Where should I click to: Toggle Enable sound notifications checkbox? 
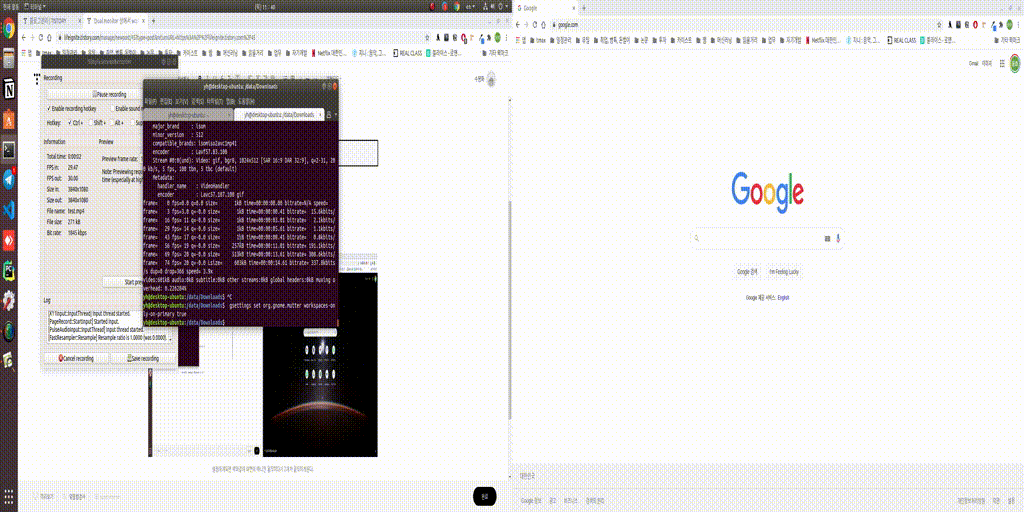tap(126, 108)
